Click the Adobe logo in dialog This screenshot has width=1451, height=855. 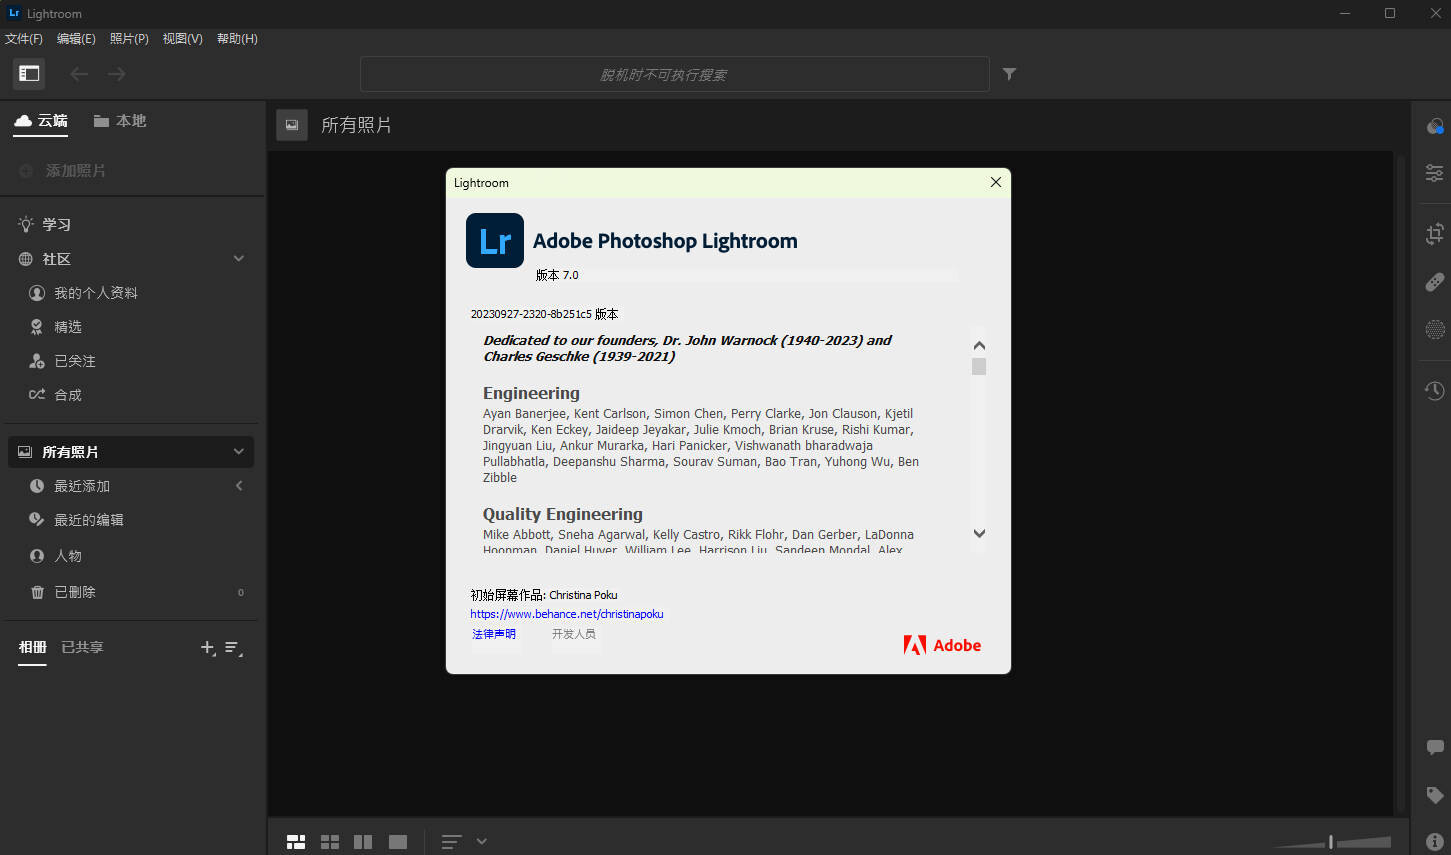(x=942, y=645)
